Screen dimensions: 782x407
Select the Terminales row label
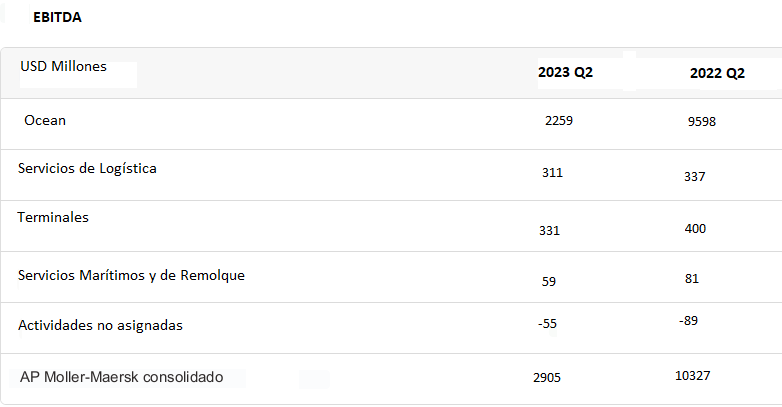(x=53, y=217)
